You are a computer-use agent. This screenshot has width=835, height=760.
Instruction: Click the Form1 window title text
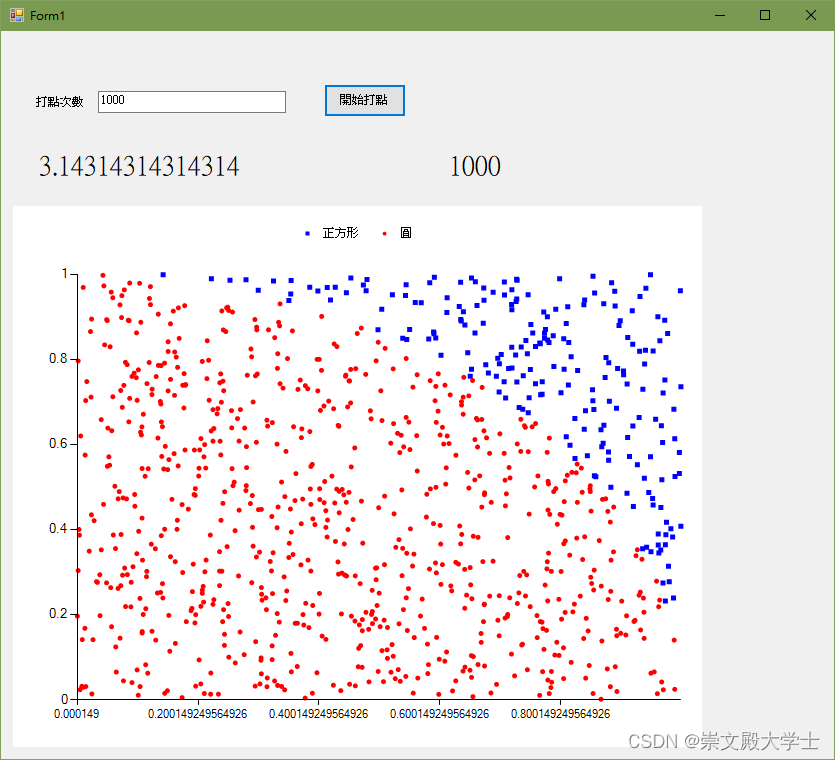[x=47, y=16]
